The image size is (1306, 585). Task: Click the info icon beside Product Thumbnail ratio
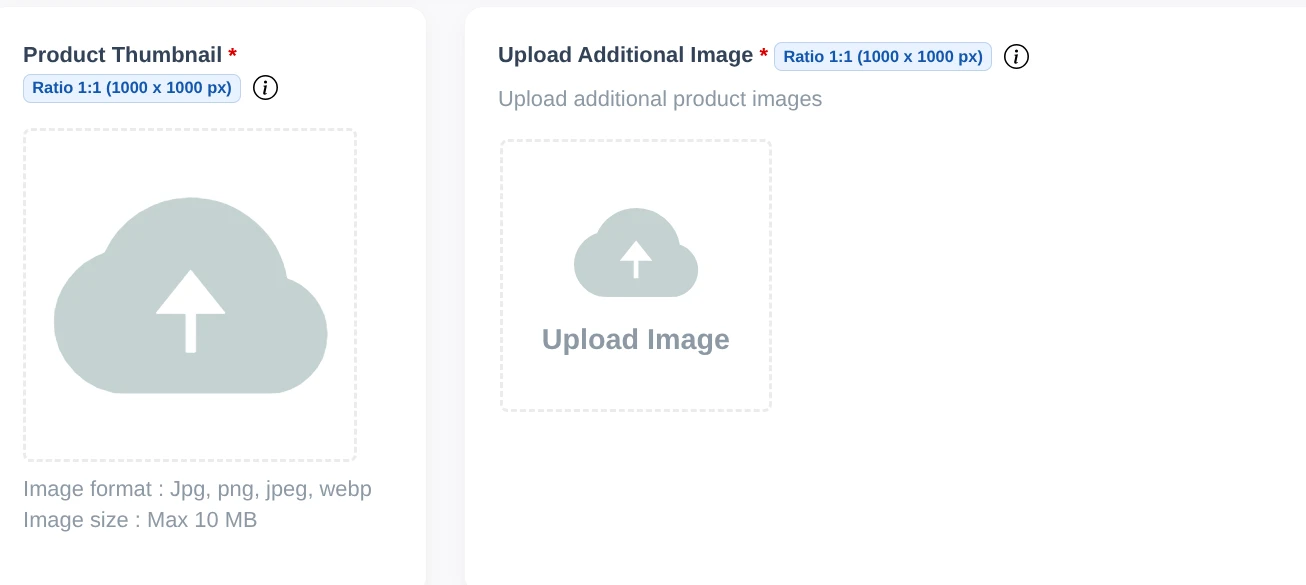coord(265,88)
